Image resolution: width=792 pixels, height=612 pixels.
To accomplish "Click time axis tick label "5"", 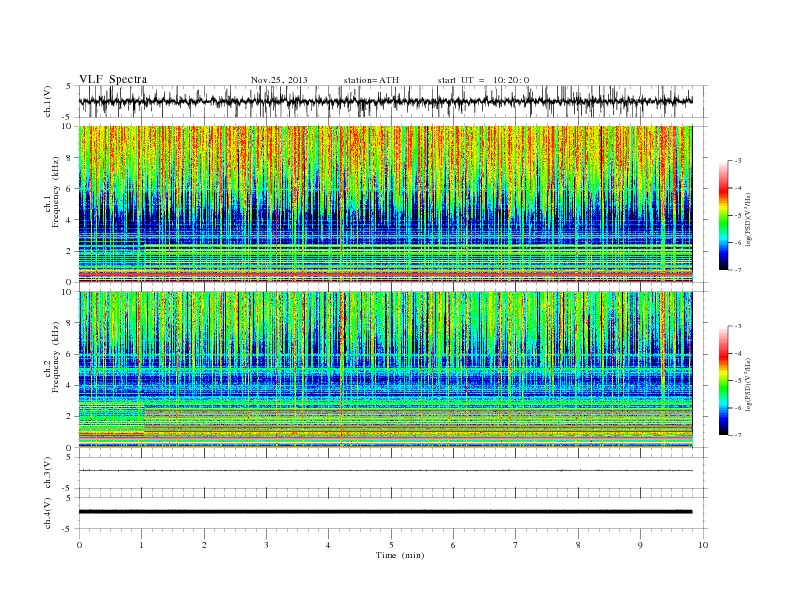I will pos(391,545).
